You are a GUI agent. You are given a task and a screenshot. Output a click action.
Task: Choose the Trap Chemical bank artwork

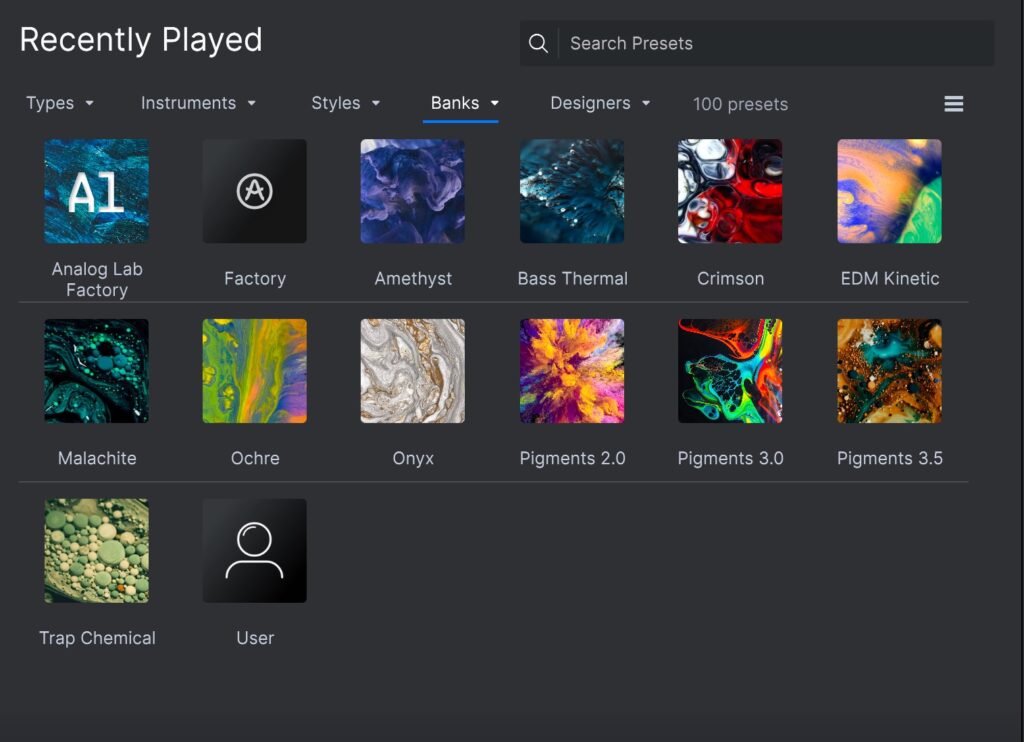point(97,551)
